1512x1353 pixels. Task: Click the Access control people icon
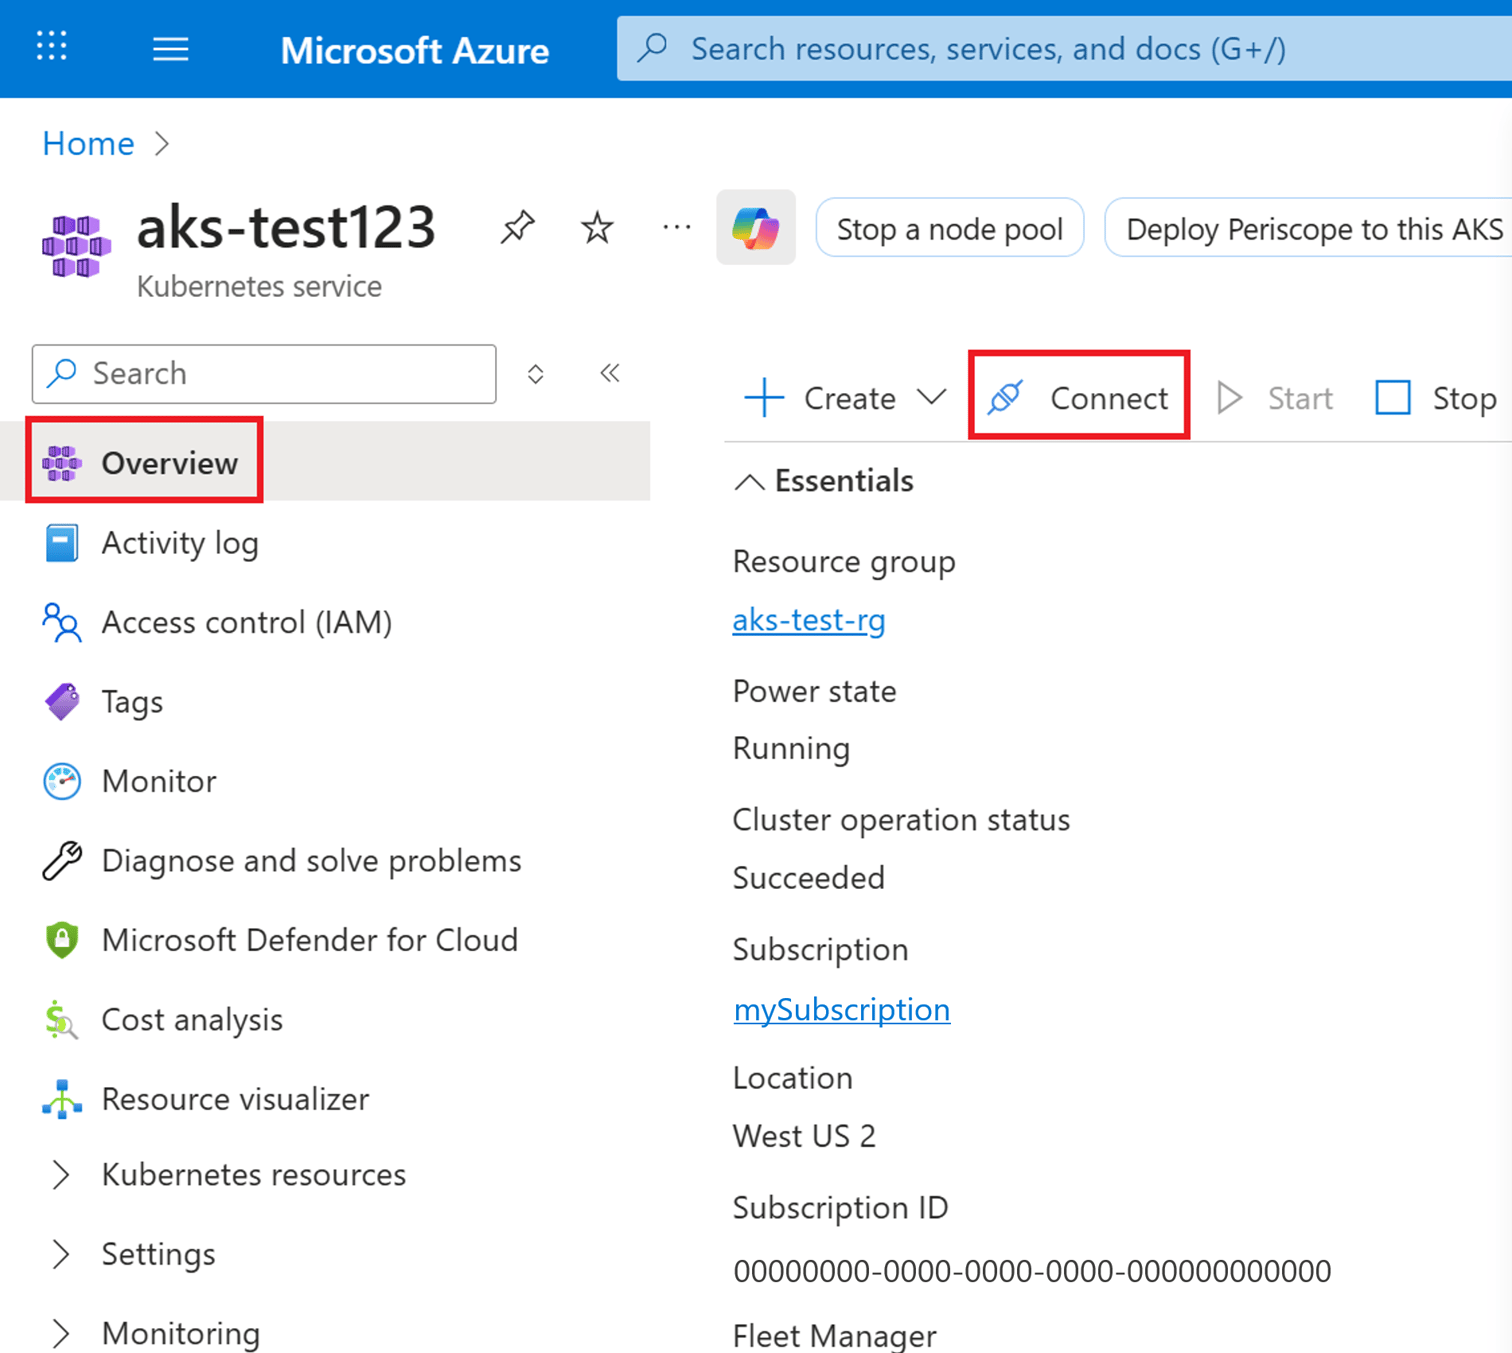[x=62, y=622]
